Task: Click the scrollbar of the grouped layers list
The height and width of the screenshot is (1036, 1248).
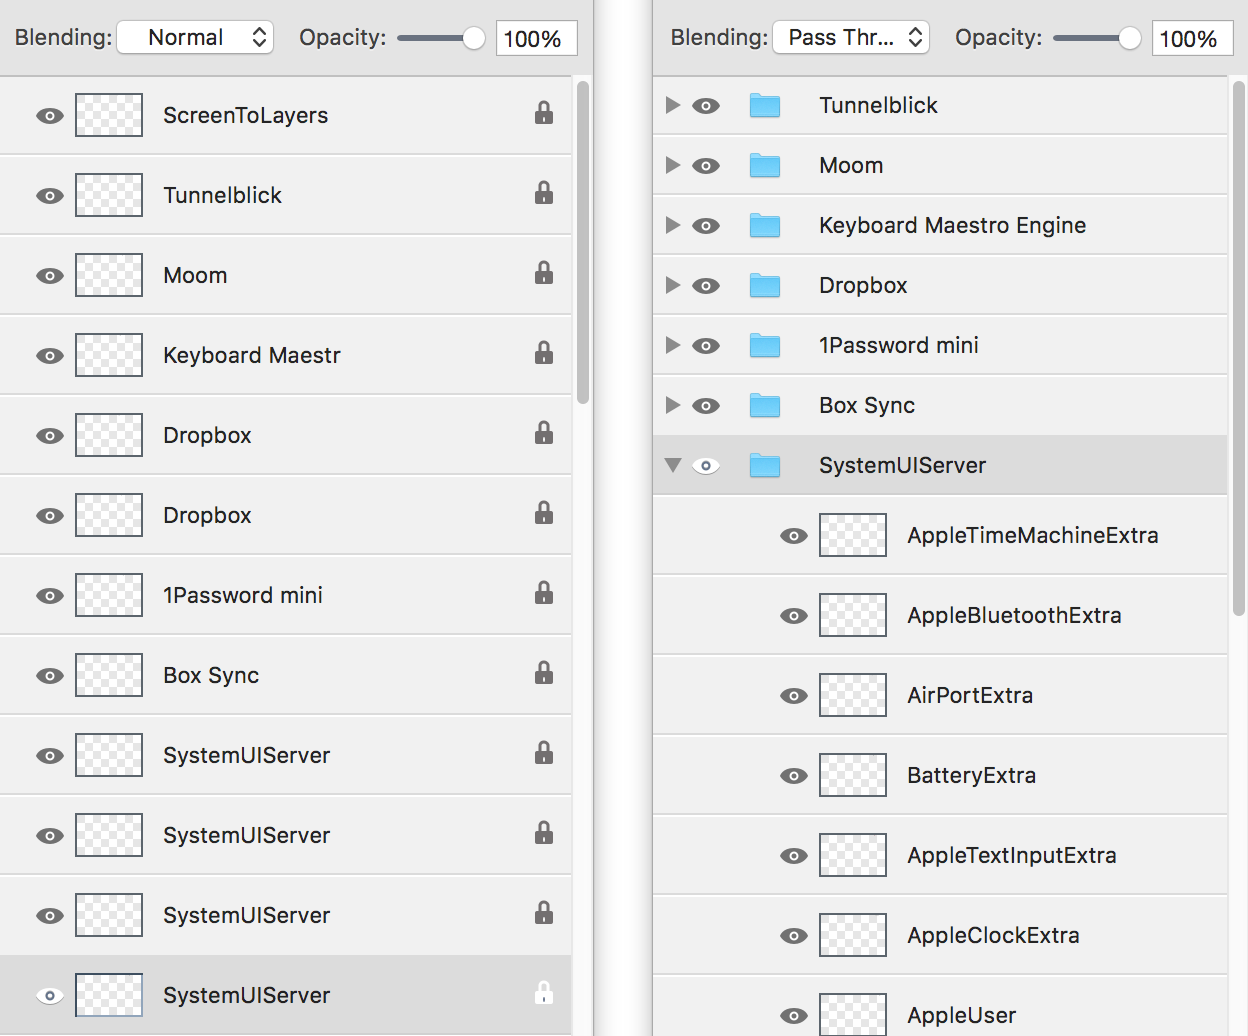Action: (x=1239, y=349)
